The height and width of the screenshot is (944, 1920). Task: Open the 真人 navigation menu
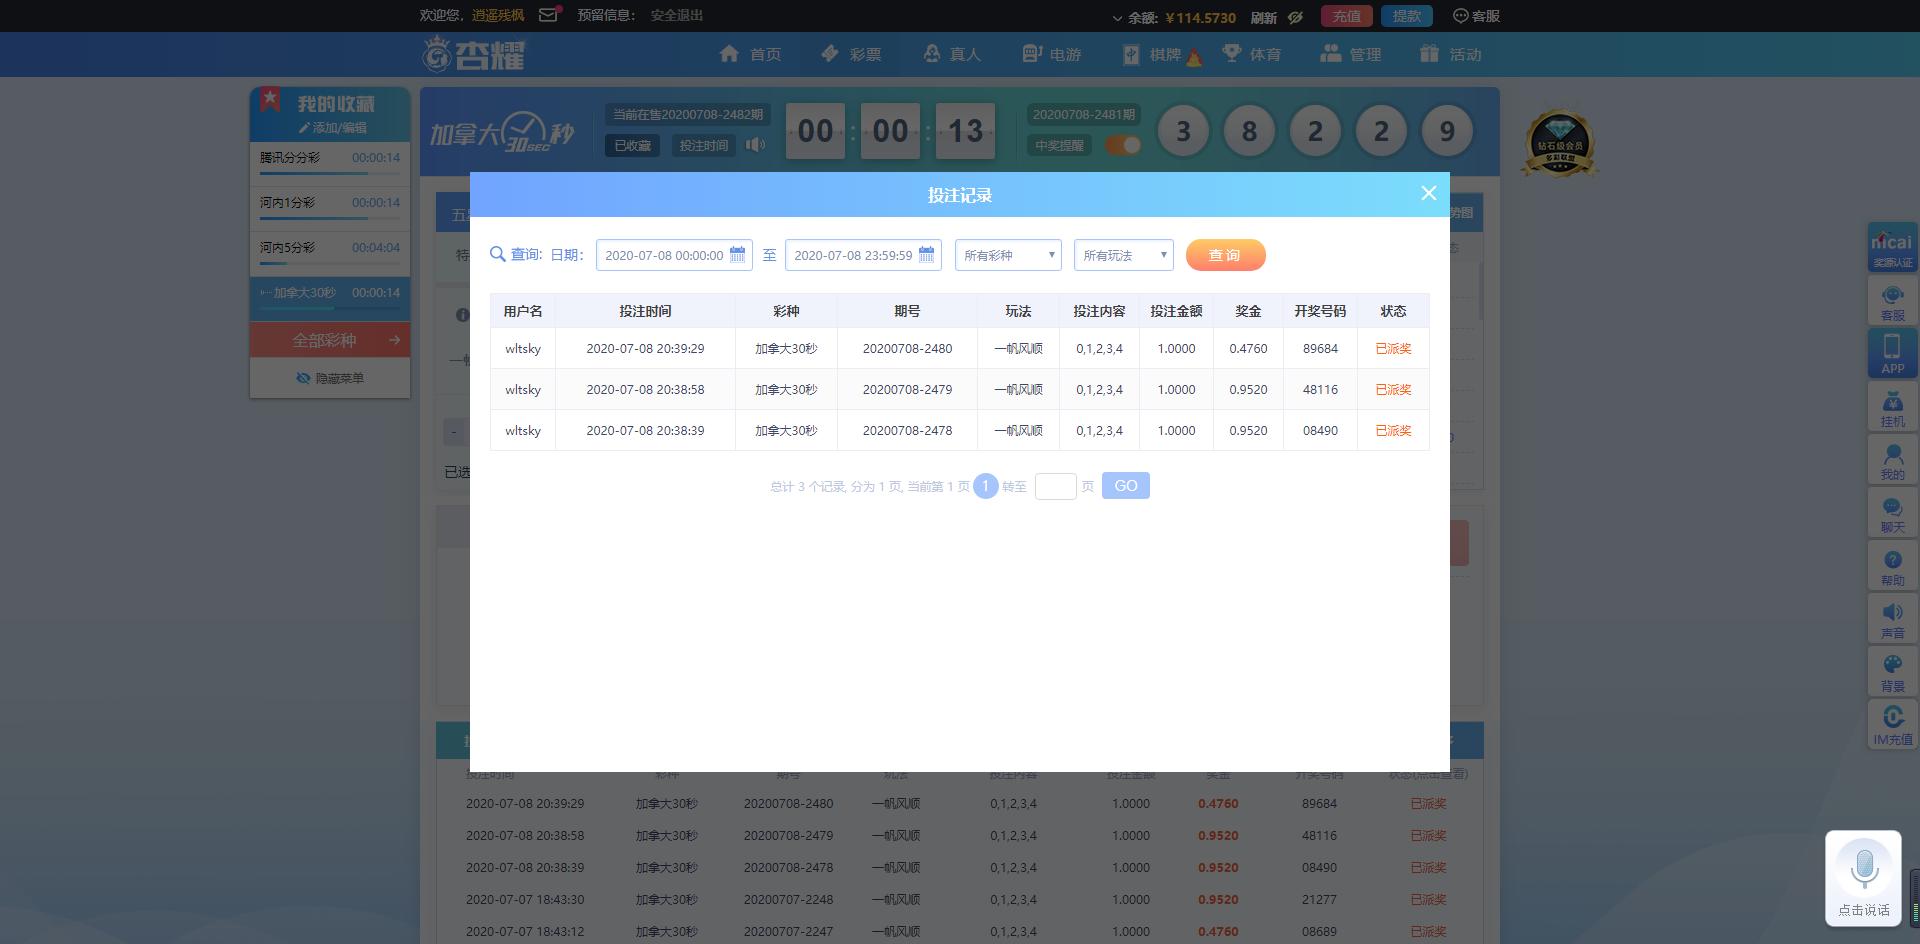click(952, 54)
